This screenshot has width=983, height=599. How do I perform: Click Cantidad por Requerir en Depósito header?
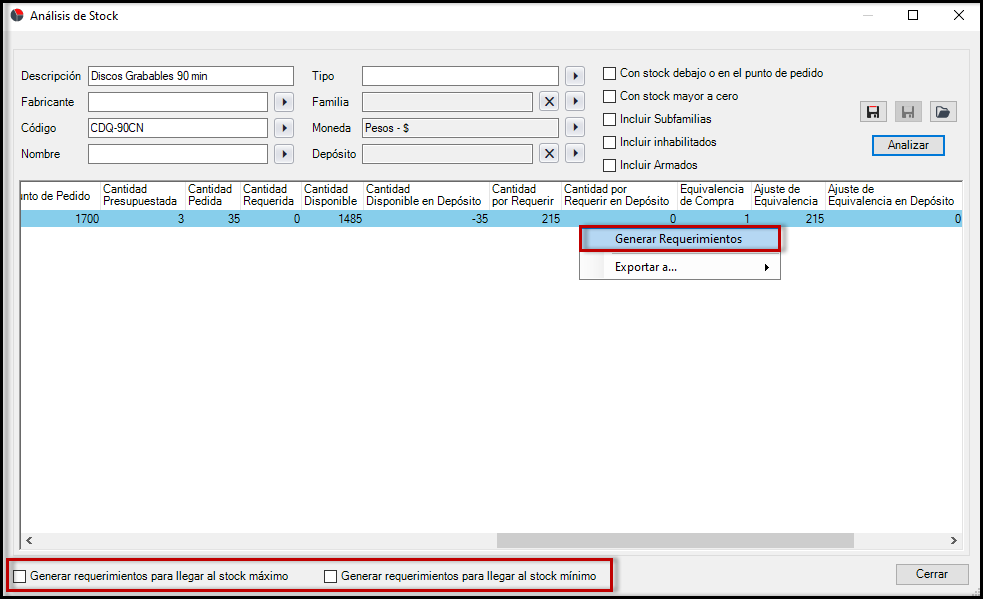(x=619, y=195)
